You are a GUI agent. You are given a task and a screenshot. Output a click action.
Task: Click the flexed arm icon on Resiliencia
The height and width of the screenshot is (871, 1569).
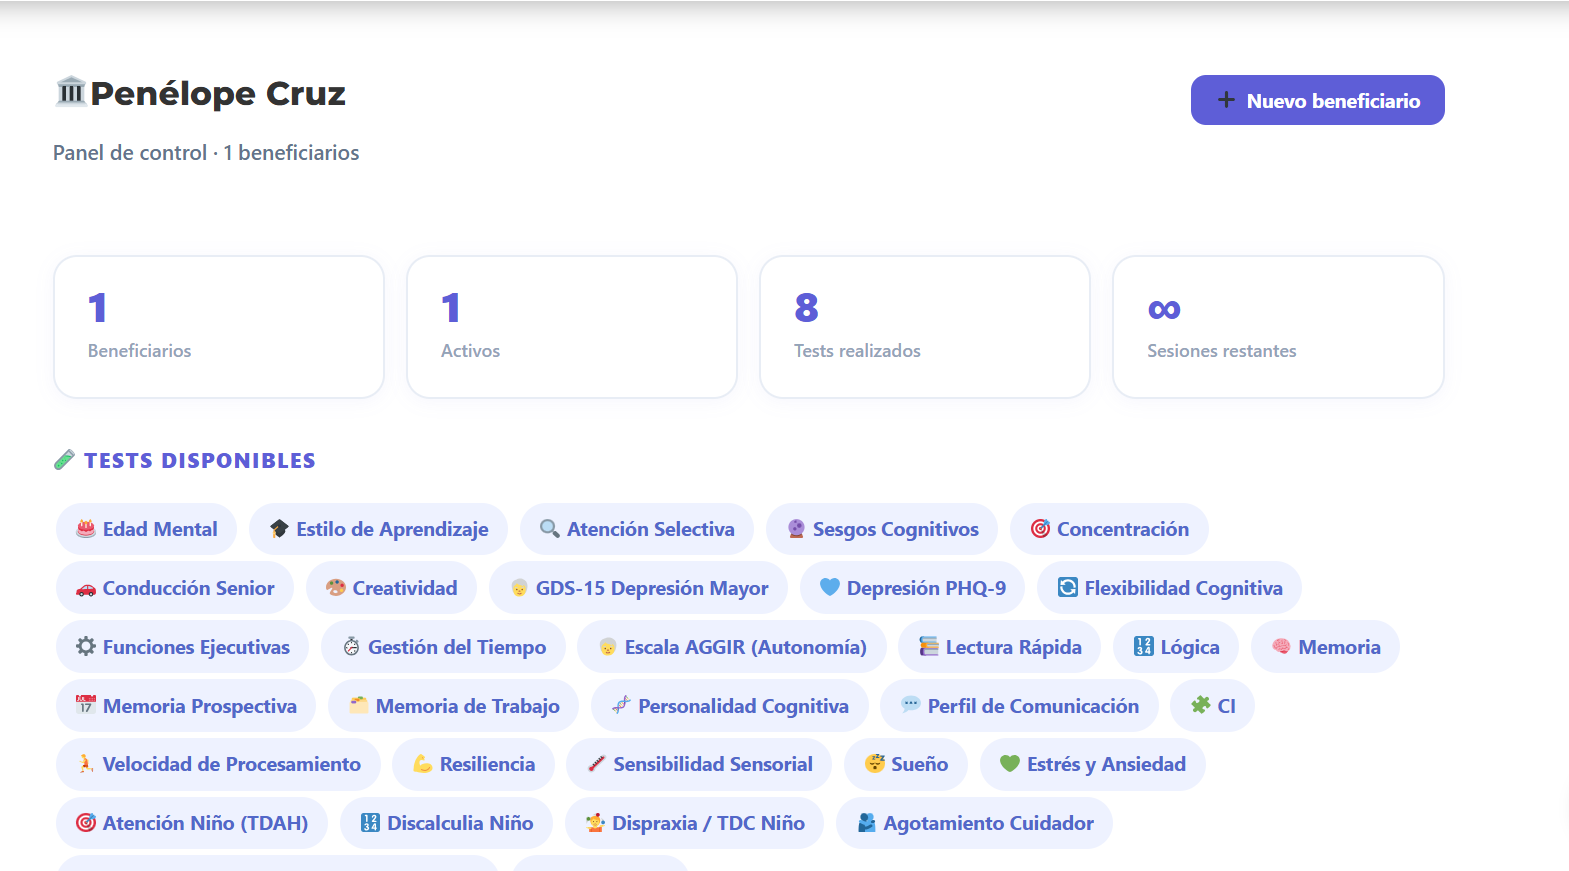tap(423, 764)
